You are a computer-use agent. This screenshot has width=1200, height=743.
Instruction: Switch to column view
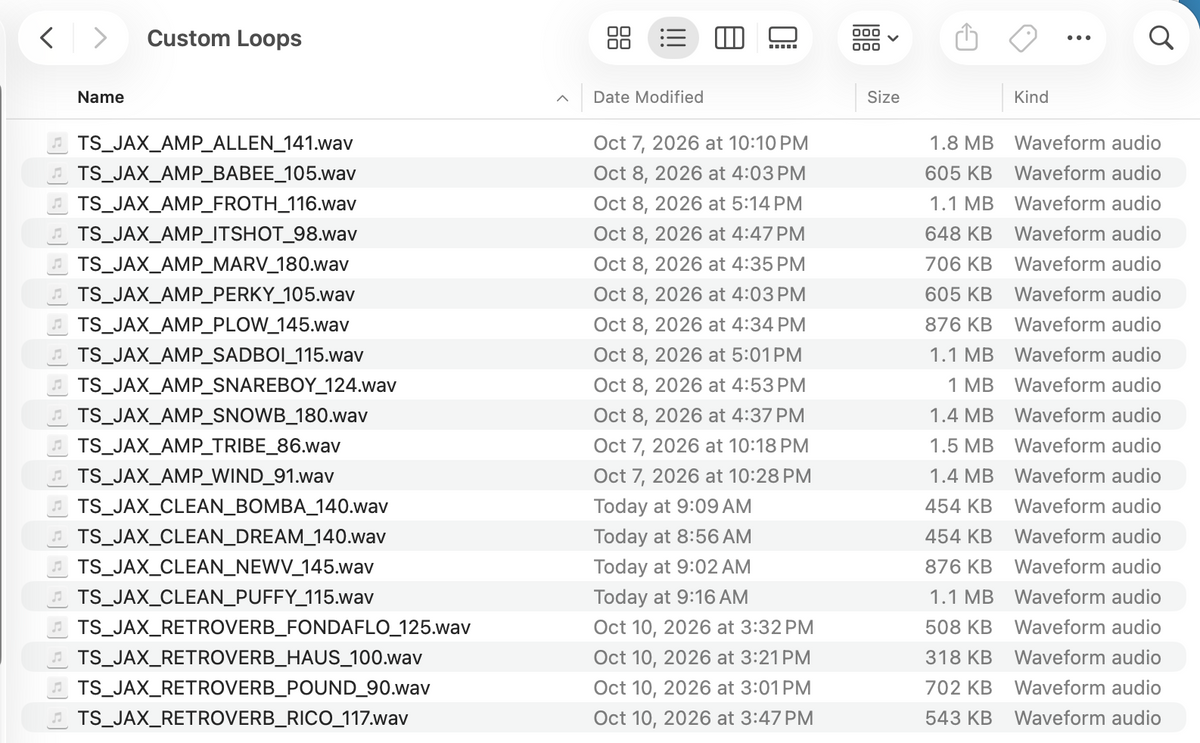(729, 38)
